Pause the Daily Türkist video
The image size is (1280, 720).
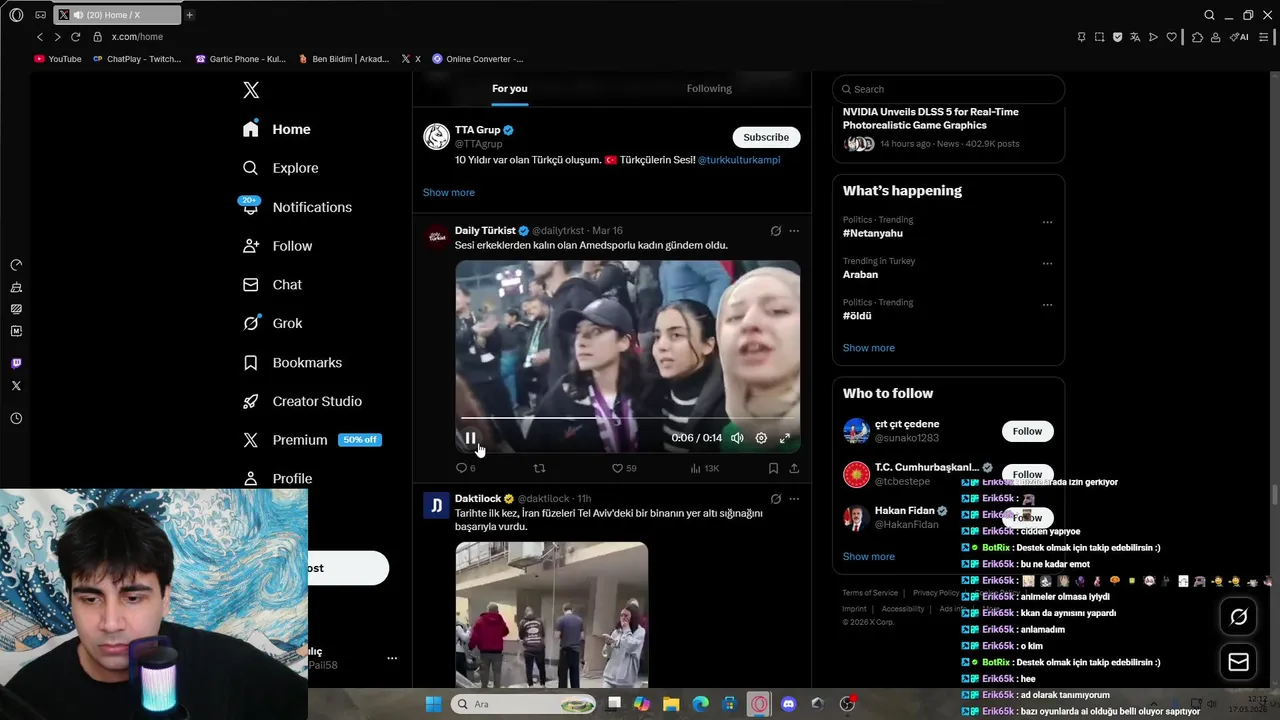[x=470, y=438]
